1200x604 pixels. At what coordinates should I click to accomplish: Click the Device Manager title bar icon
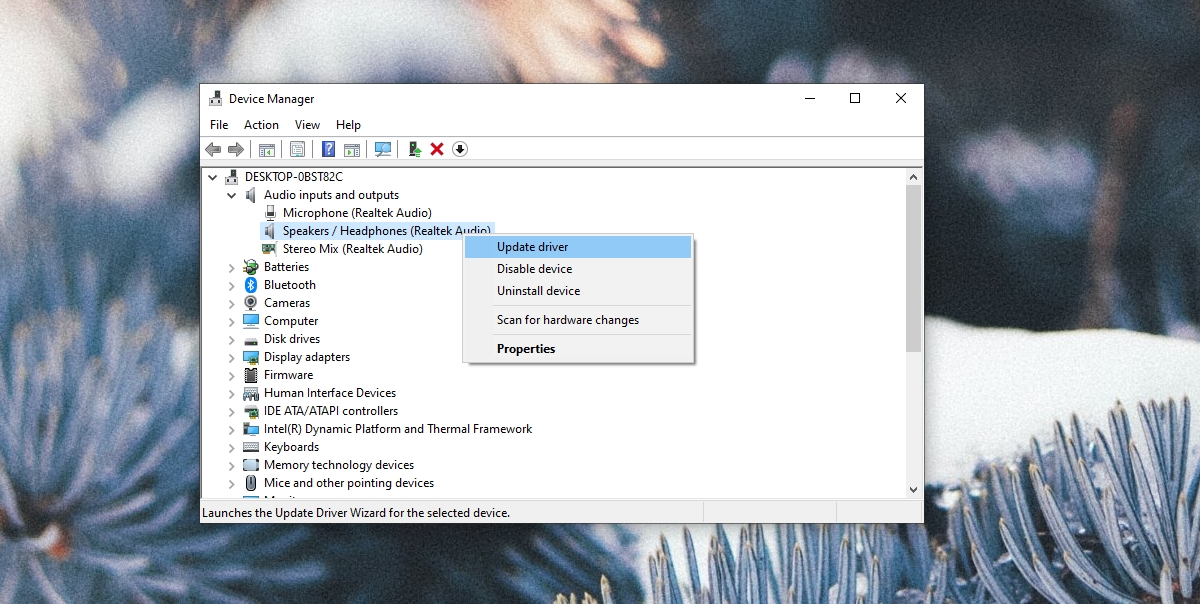(x=215, y=98)
